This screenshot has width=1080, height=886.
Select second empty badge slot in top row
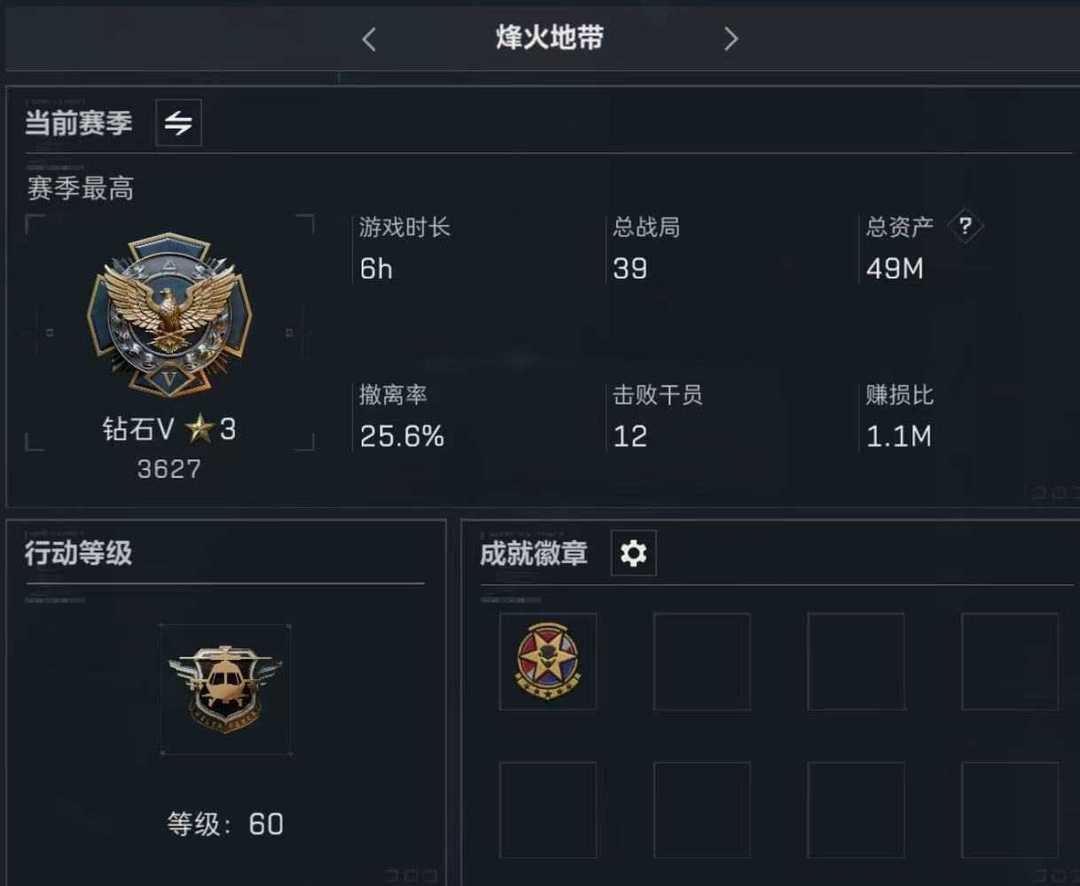(702, 661)
